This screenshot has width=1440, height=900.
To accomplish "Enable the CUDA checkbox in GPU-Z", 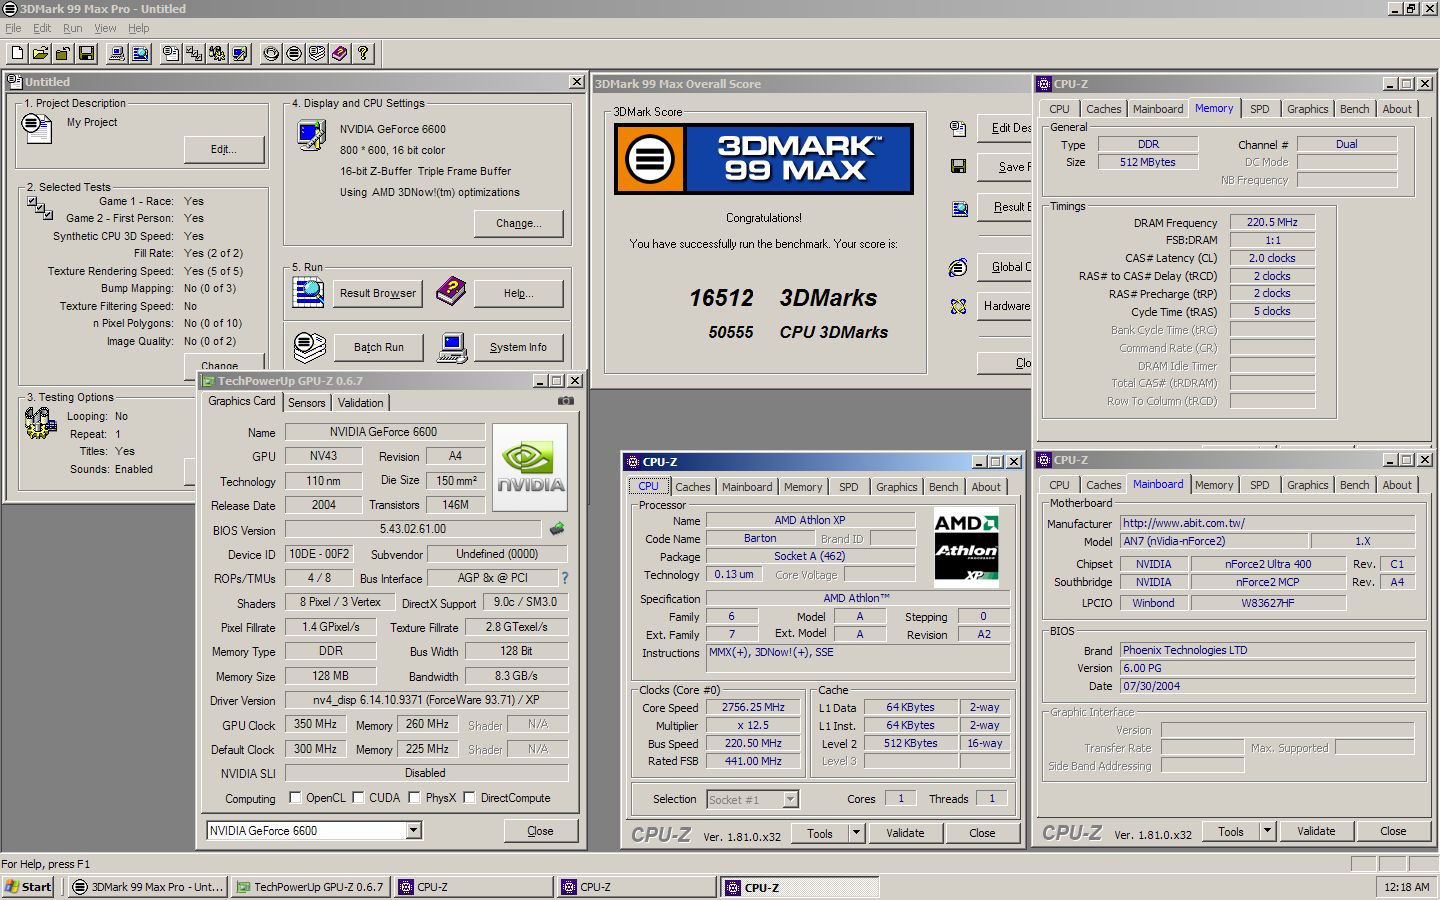I will click(358, 798).
